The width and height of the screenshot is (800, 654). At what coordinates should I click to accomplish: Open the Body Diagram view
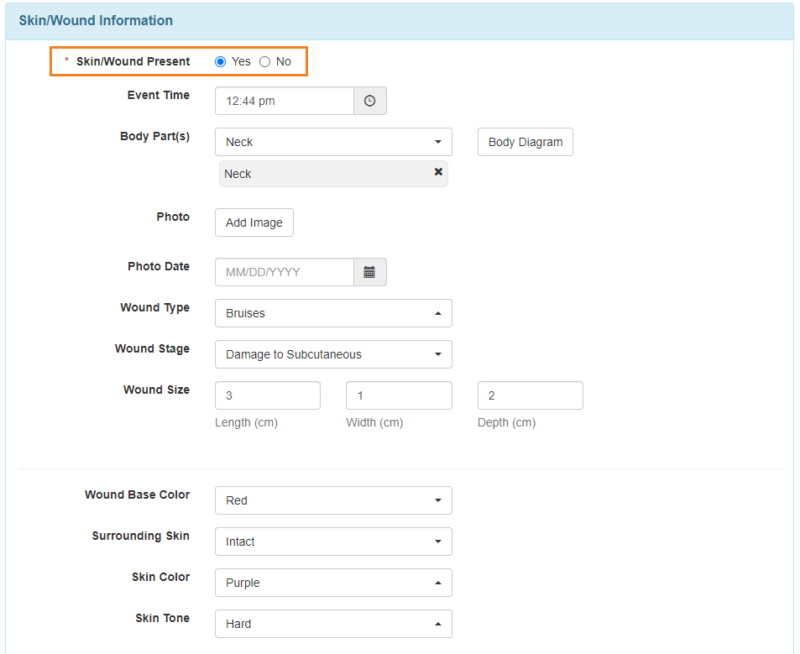(524, 141)
